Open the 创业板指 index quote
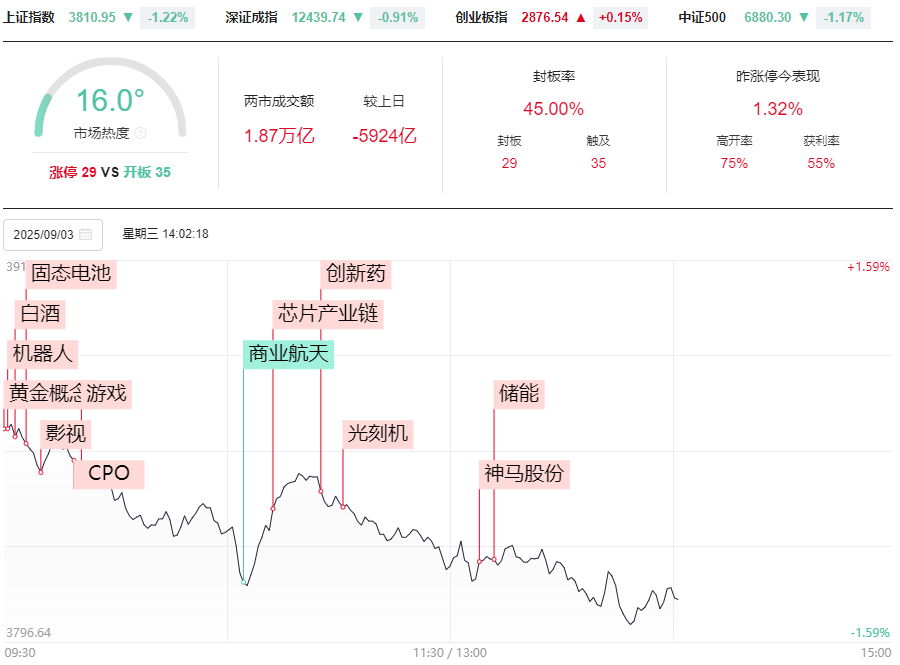 click(x=481, y=17)
